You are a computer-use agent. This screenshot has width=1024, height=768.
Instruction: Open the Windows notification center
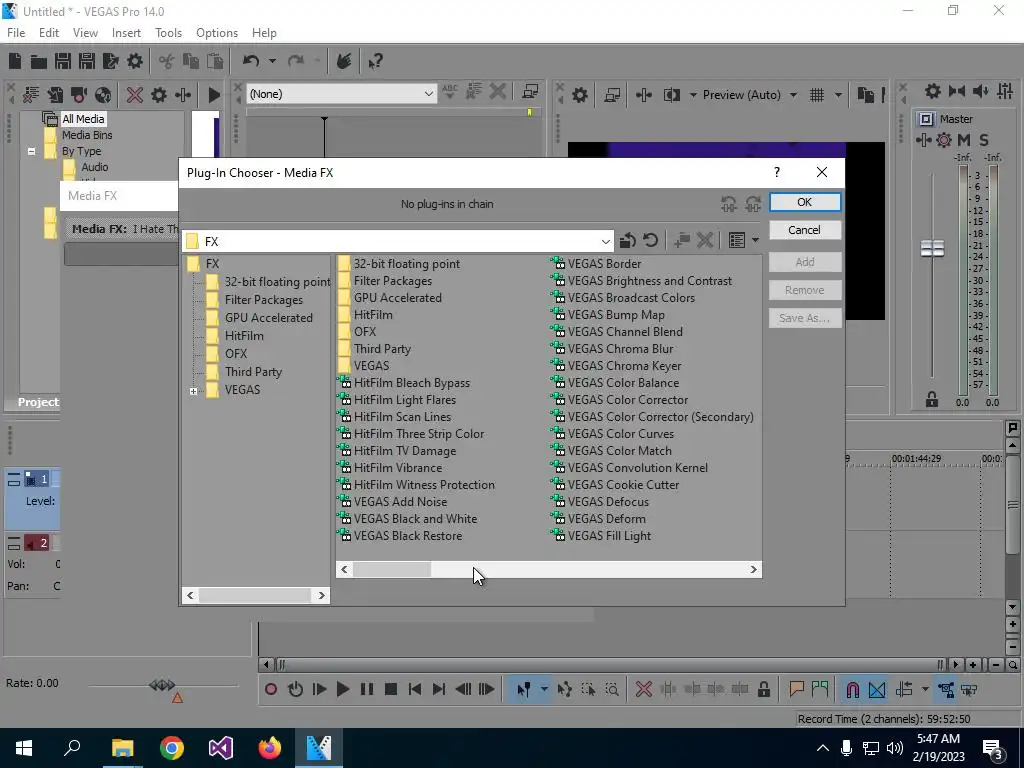993,748
